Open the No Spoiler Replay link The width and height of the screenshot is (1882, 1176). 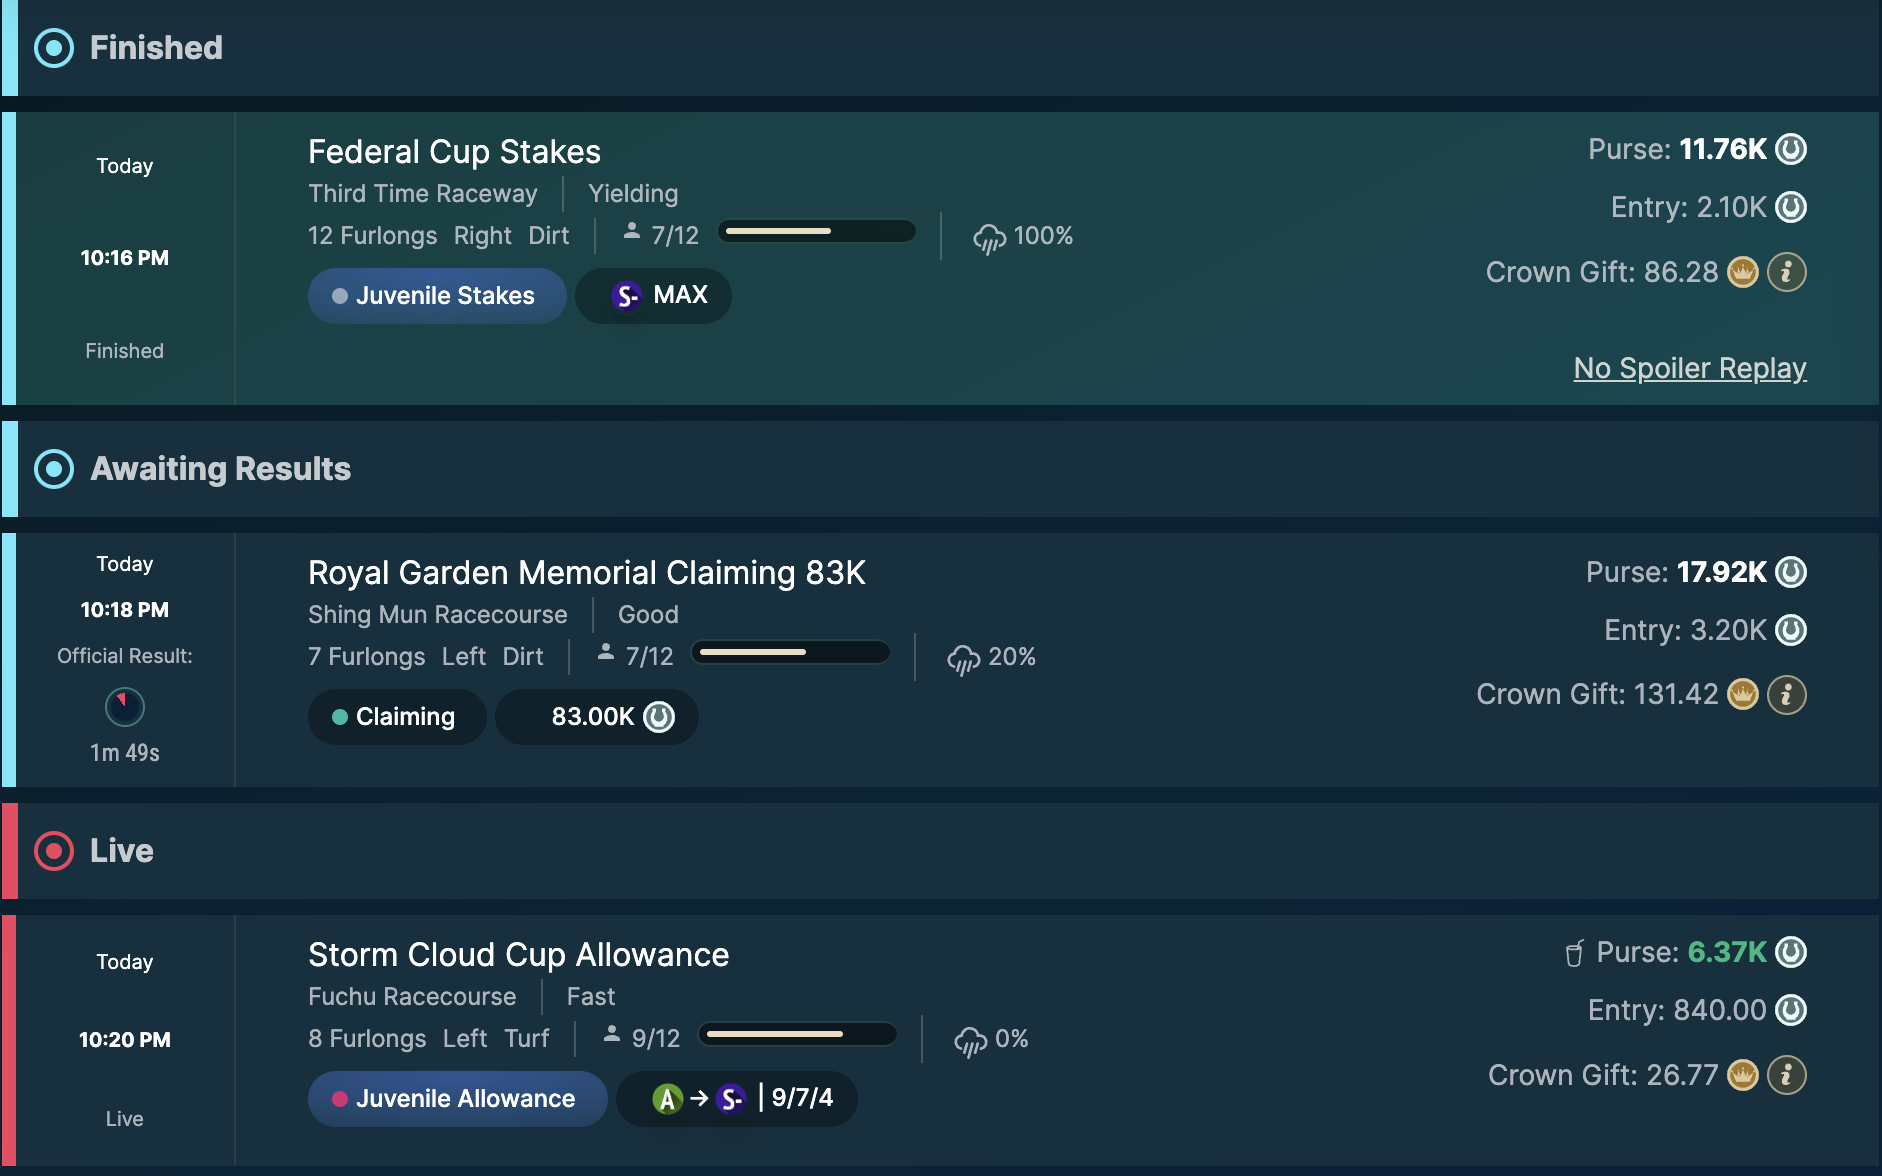click(1689, 368)
